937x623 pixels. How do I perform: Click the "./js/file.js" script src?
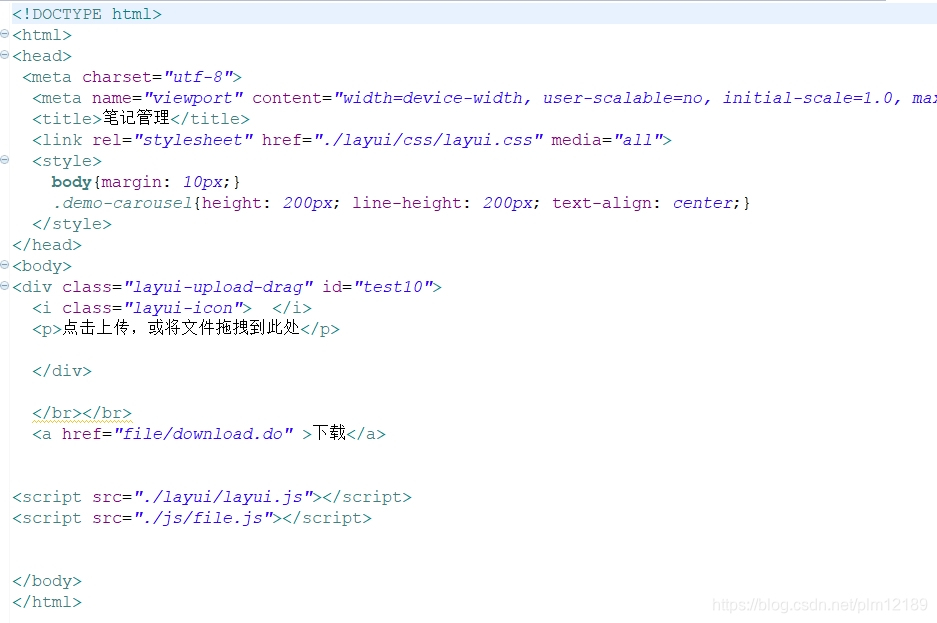coord(203,518)
